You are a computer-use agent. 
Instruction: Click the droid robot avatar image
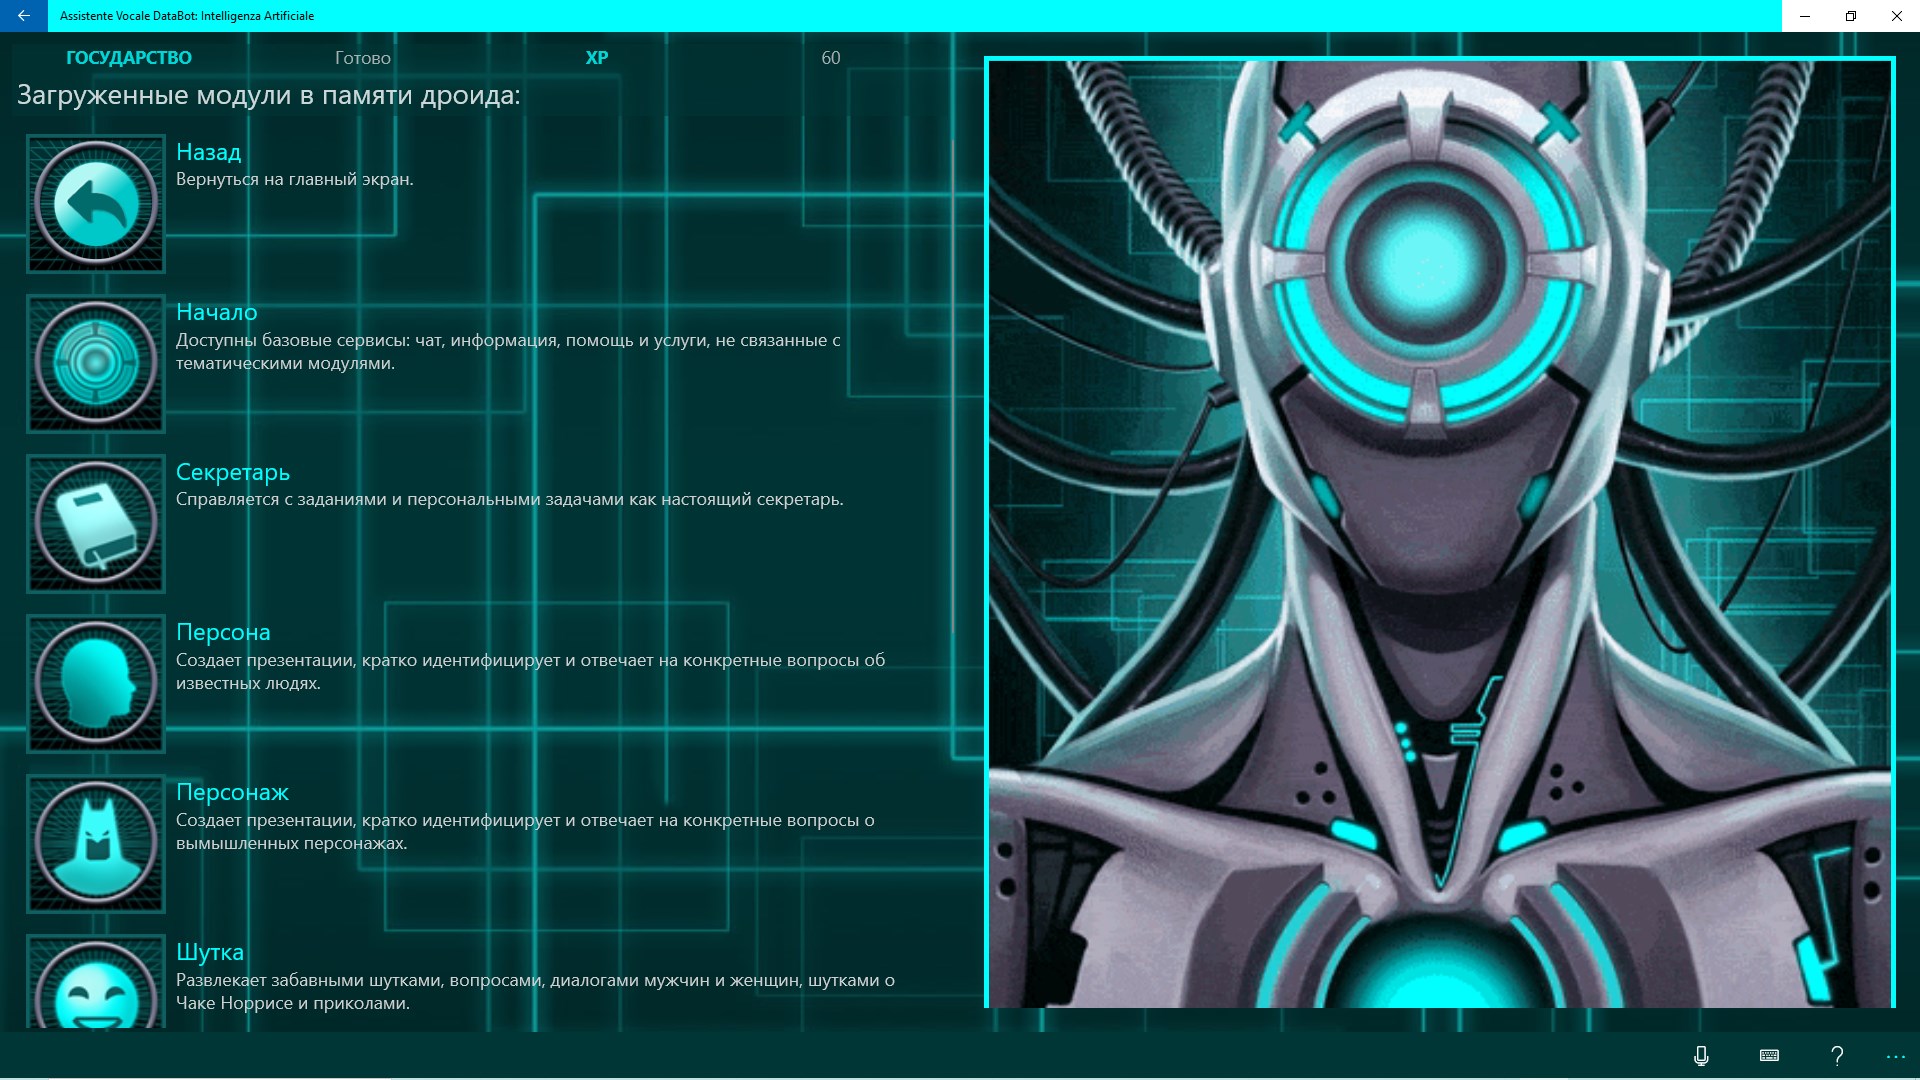click(1440, 533)
